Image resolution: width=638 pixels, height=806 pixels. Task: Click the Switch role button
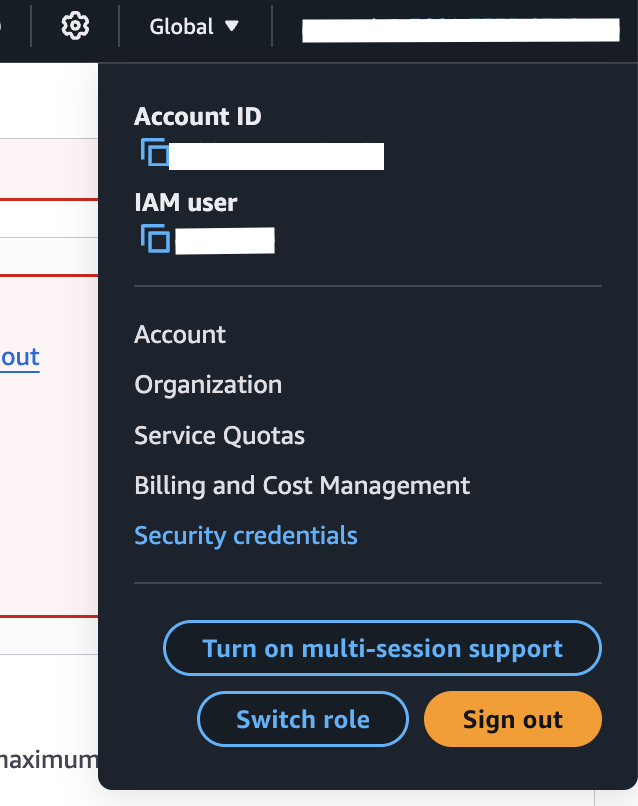pos(303,720)
